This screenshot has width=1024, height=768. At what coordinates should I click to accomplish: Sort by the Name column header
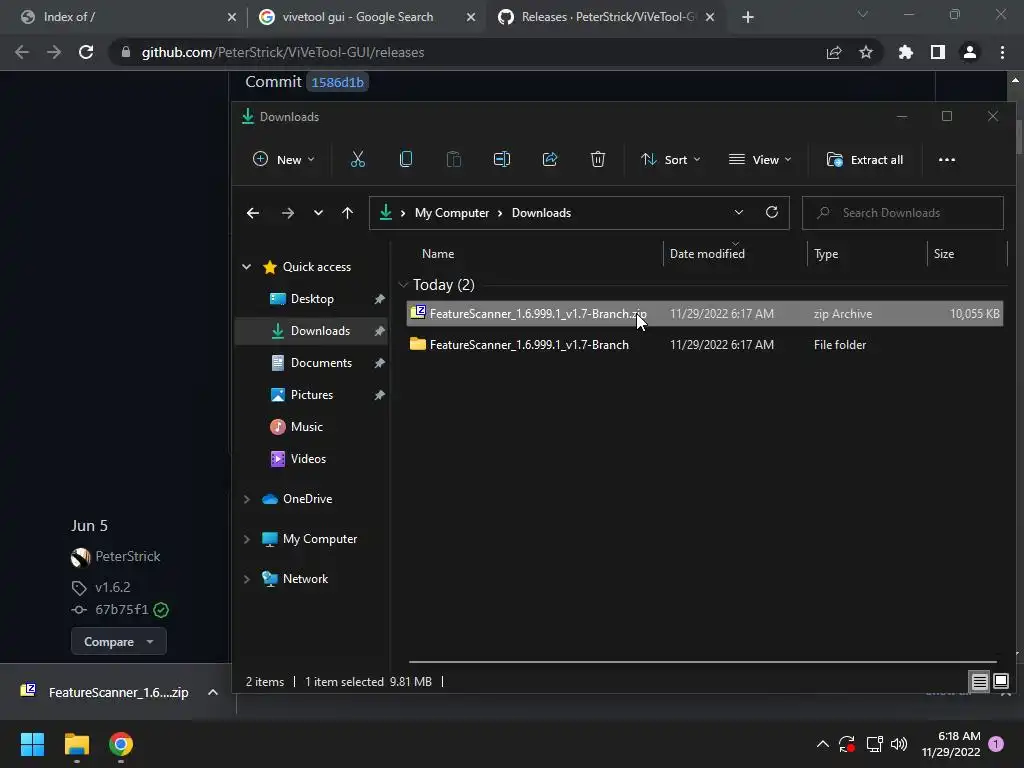coord(438,254)
